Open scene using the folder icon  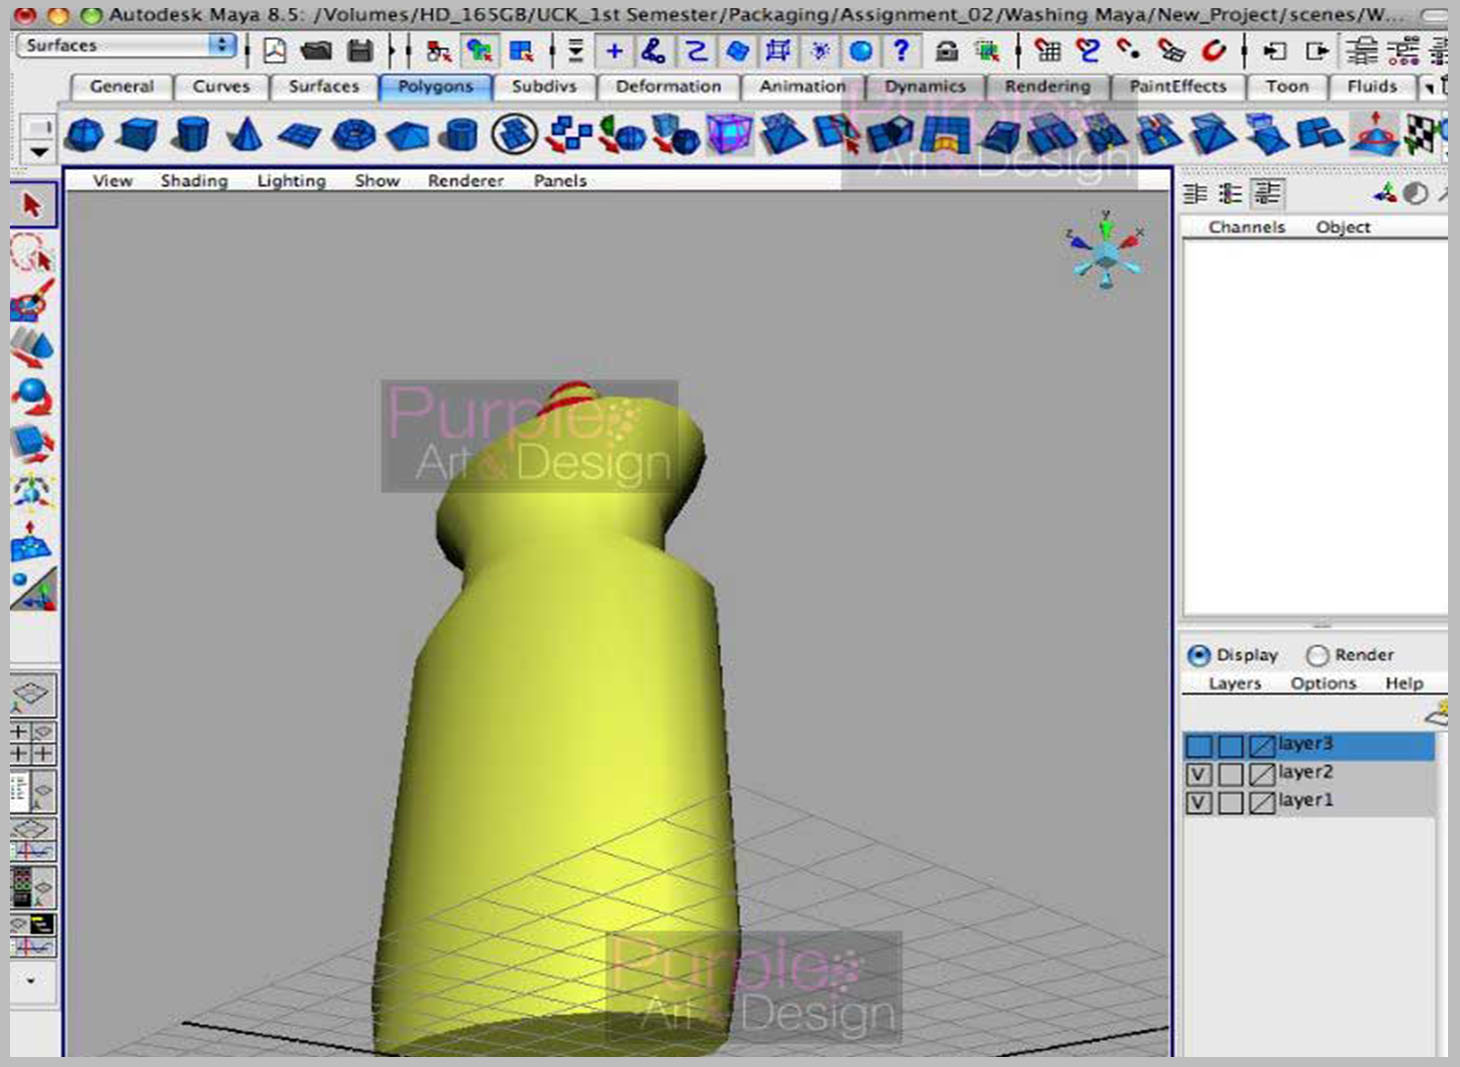click(x=316, y=50)
